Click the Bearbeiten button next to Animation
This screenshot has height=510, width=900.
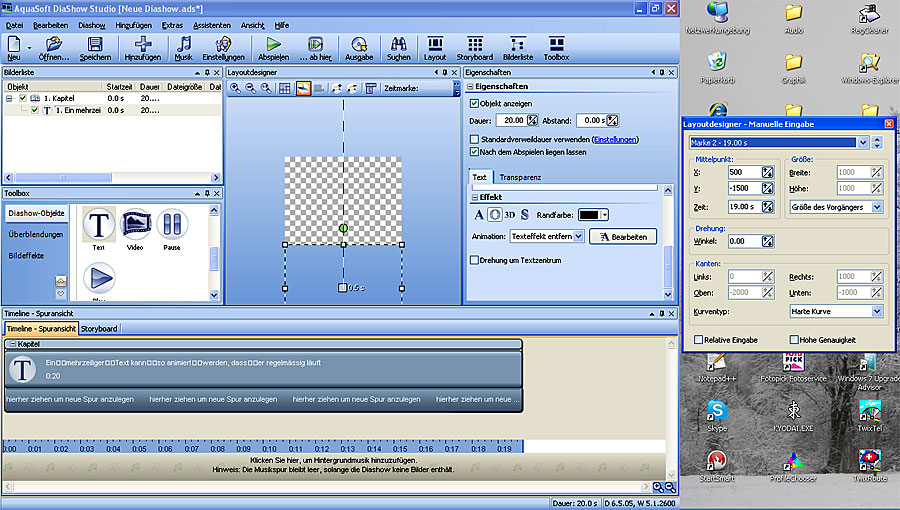click(623, 237)
